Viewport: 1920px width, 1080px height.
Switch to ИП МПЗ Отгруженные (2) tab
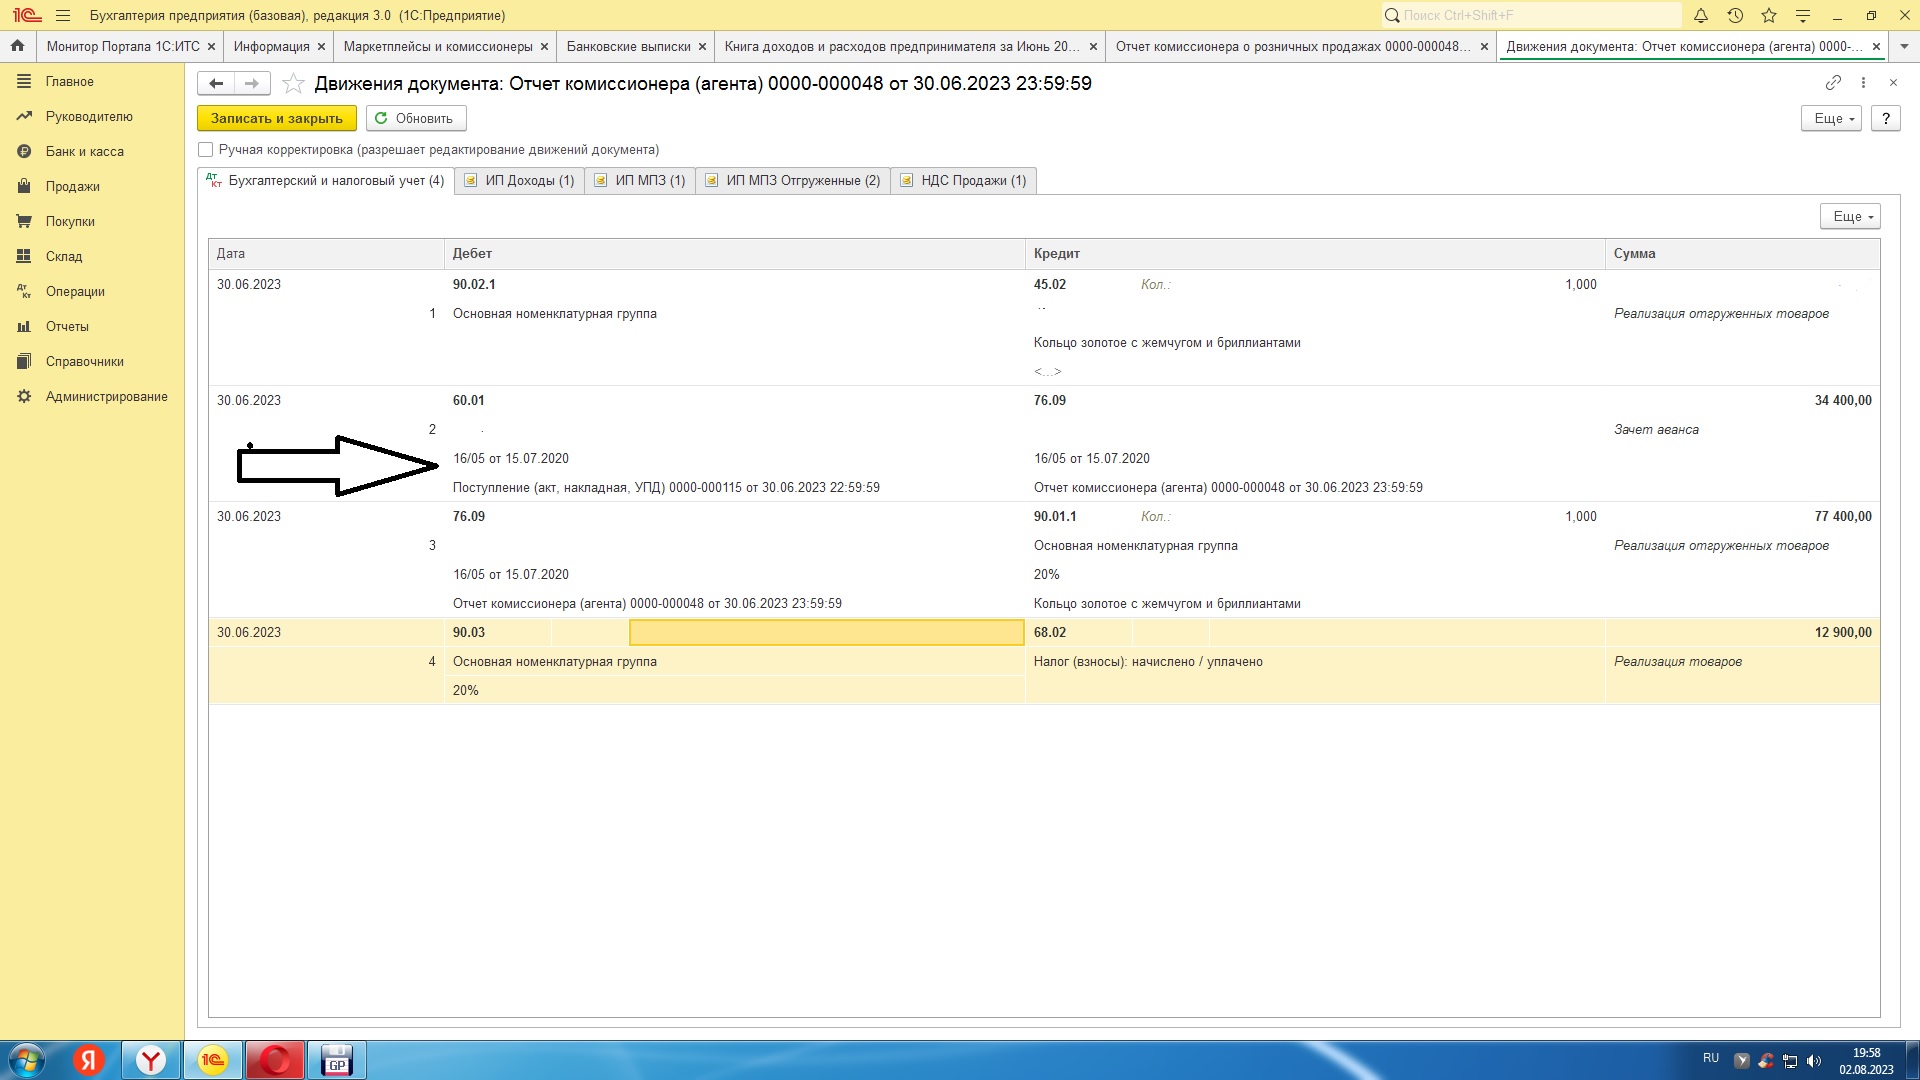pyautogui.click(x=793, y=181)
